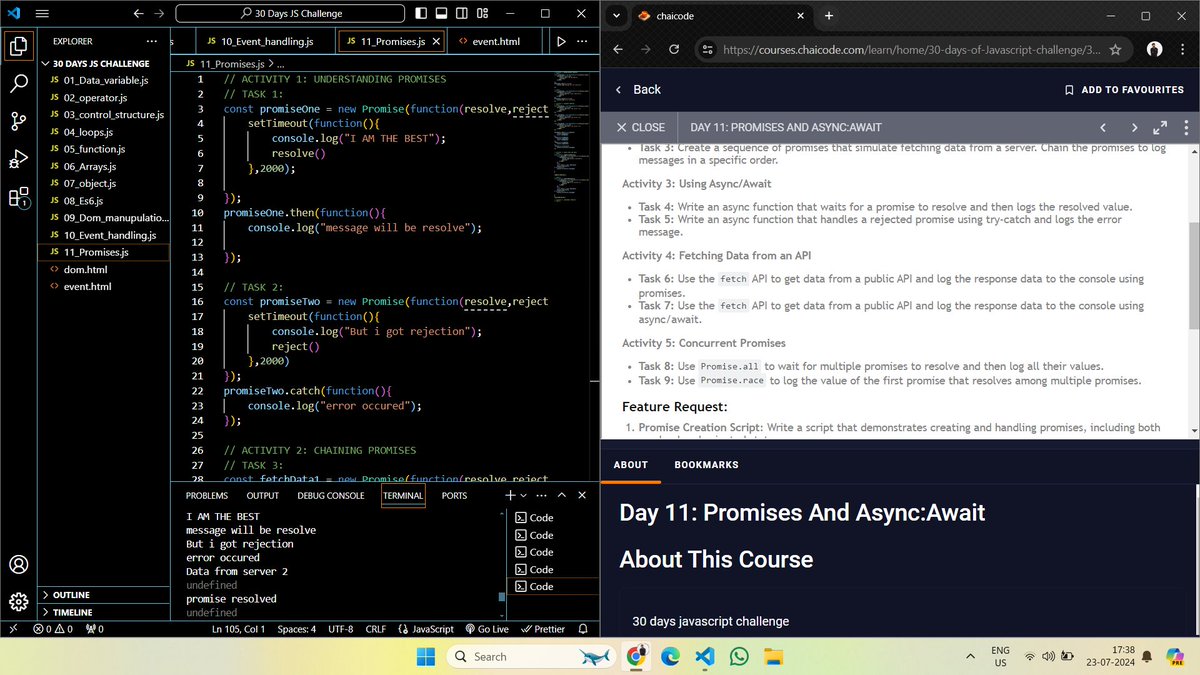Open 07_object.js in Explorer

pos(105,184)
